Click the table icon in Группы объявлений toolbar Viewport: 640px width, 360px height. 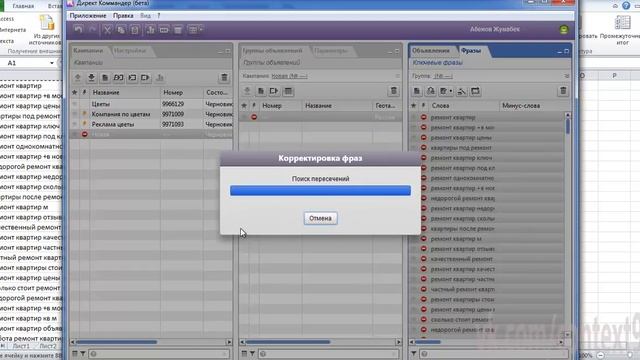pyautogui.click(x=288, y=91)
